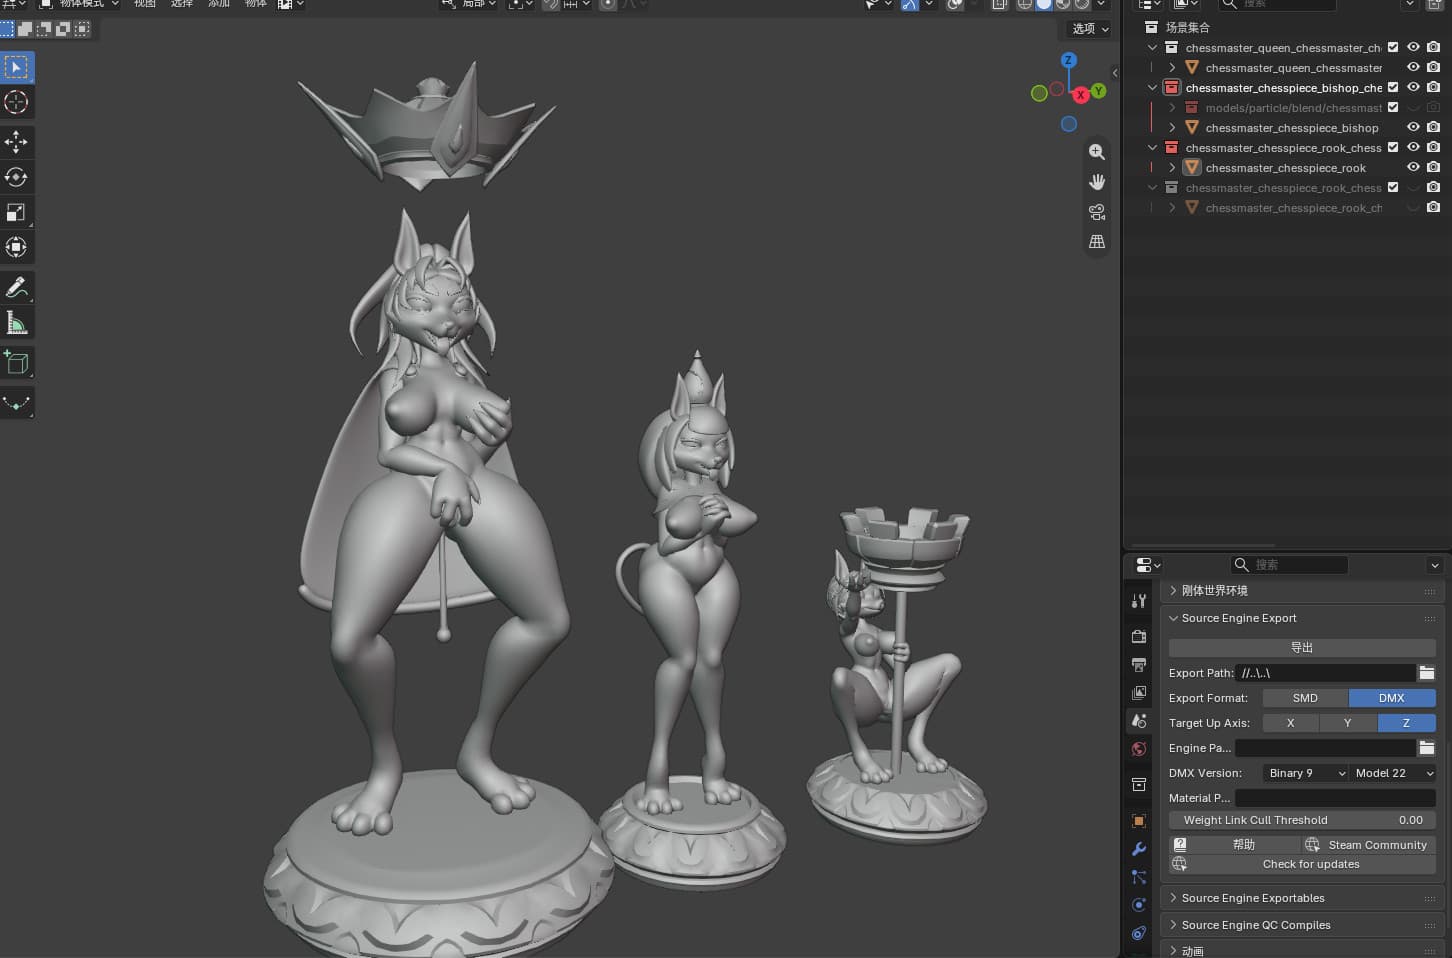The height and width of the screenshot is (958, 1452).
Task: Click the viewport pan hand icon
Action: (1097, 182)
